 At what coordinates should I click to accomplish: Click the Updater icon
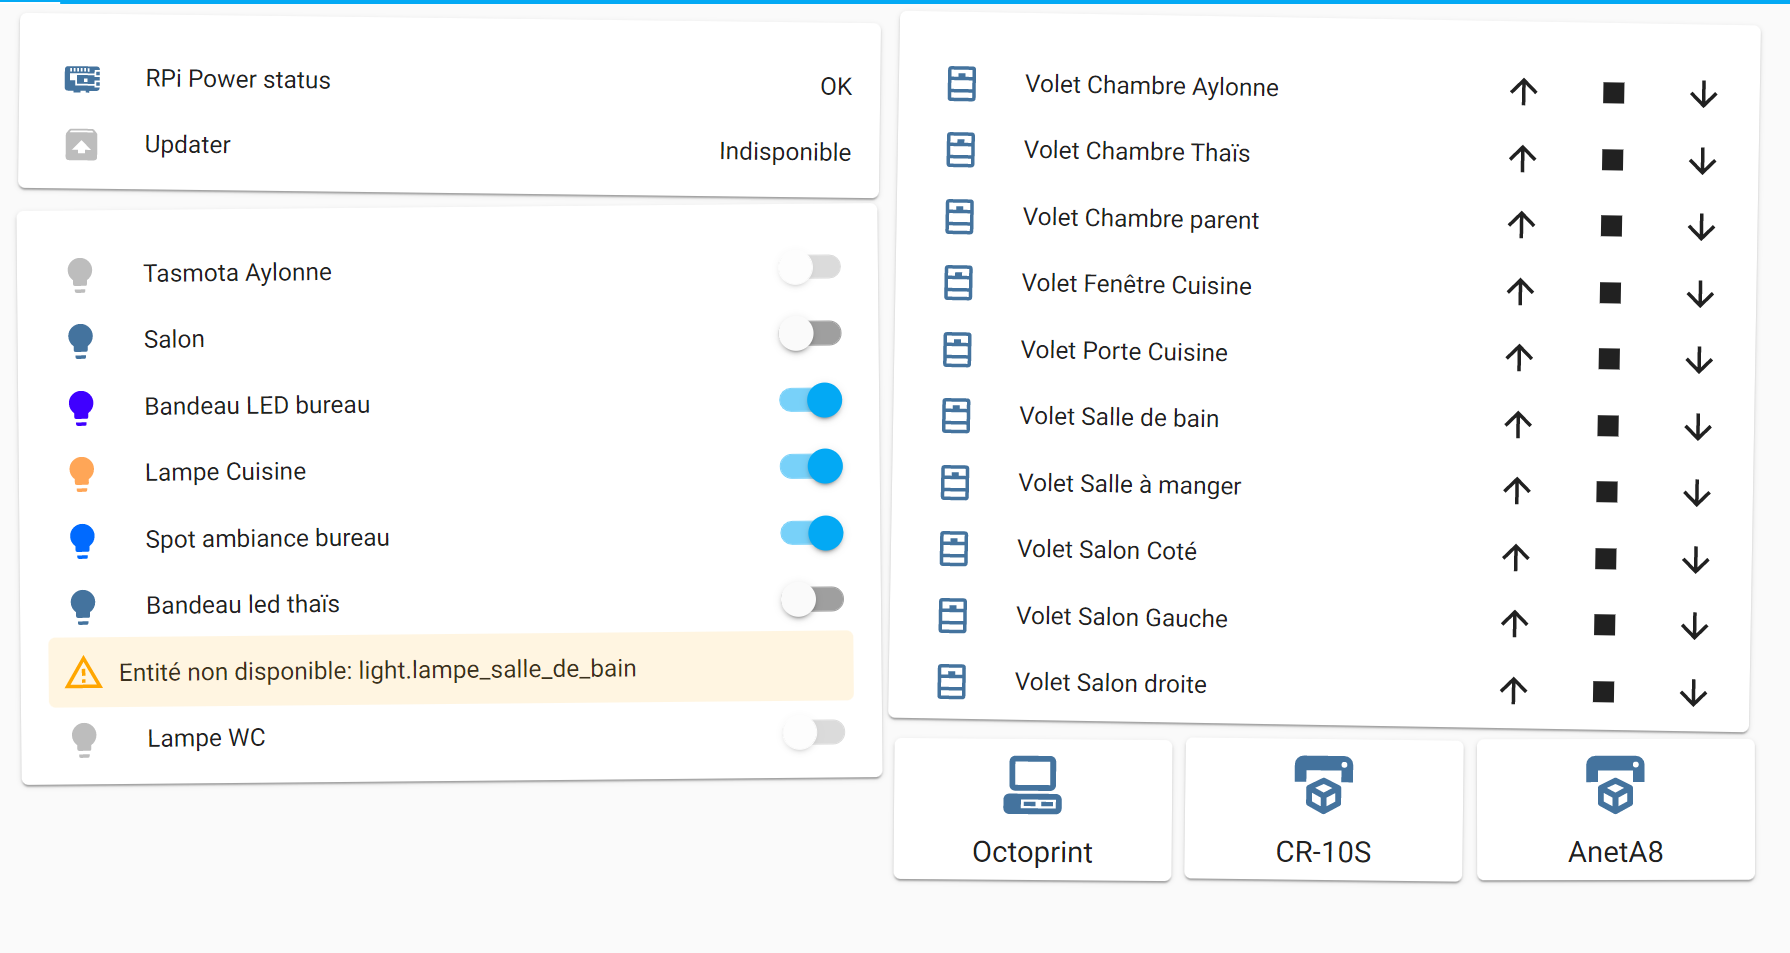[x=82, y=145]
